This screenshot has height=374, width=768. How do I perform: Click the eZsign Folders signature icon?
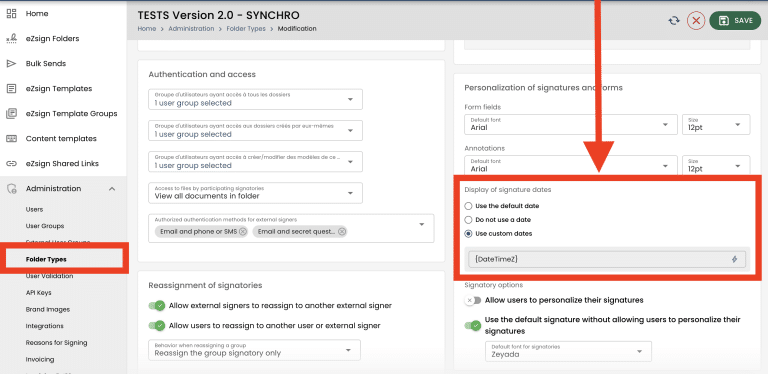tap(11, 39)
